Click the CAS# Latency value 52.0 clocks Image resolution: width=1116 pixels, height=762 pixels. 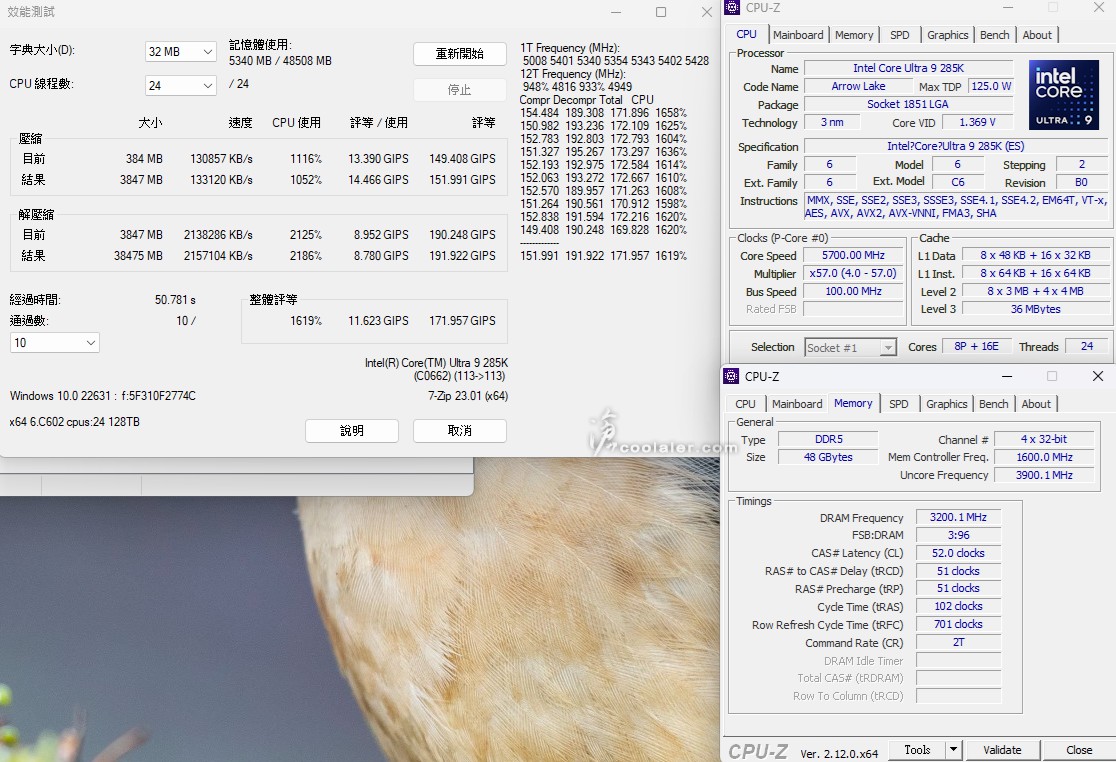(958, 553)
